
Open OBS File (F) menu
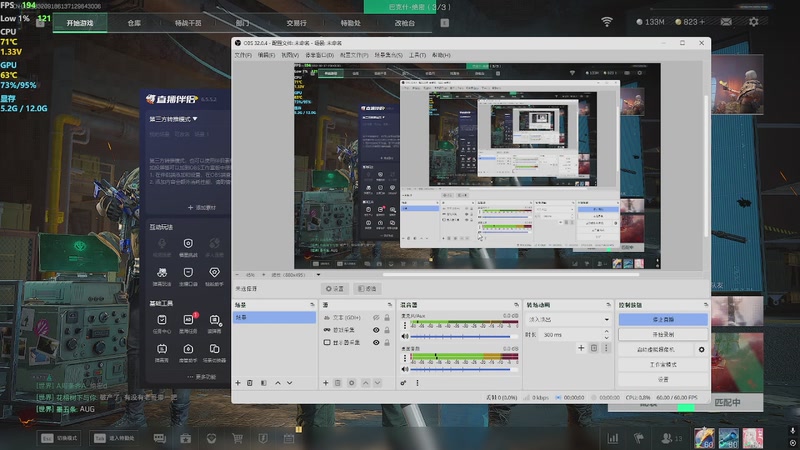243,55
